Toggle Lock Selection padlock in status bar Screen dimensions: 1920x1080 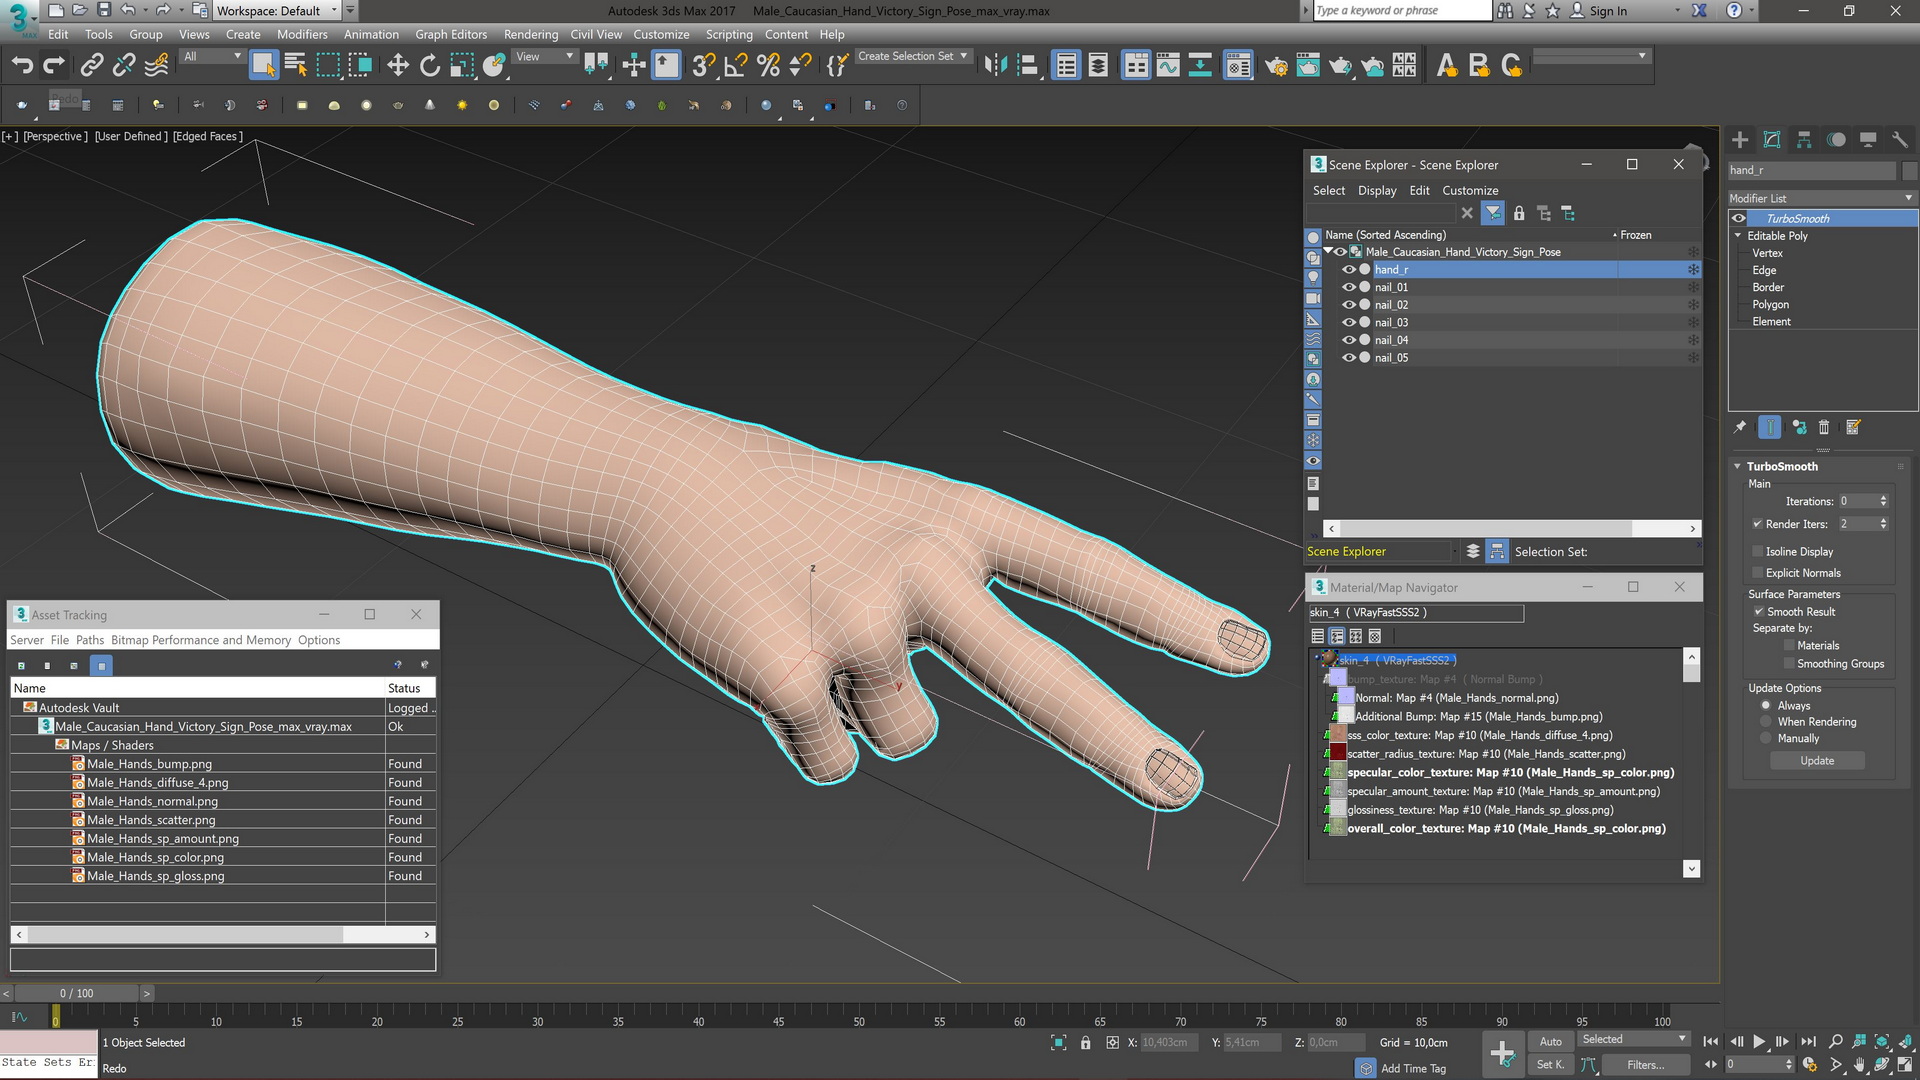click(x=1085, y=1043)
